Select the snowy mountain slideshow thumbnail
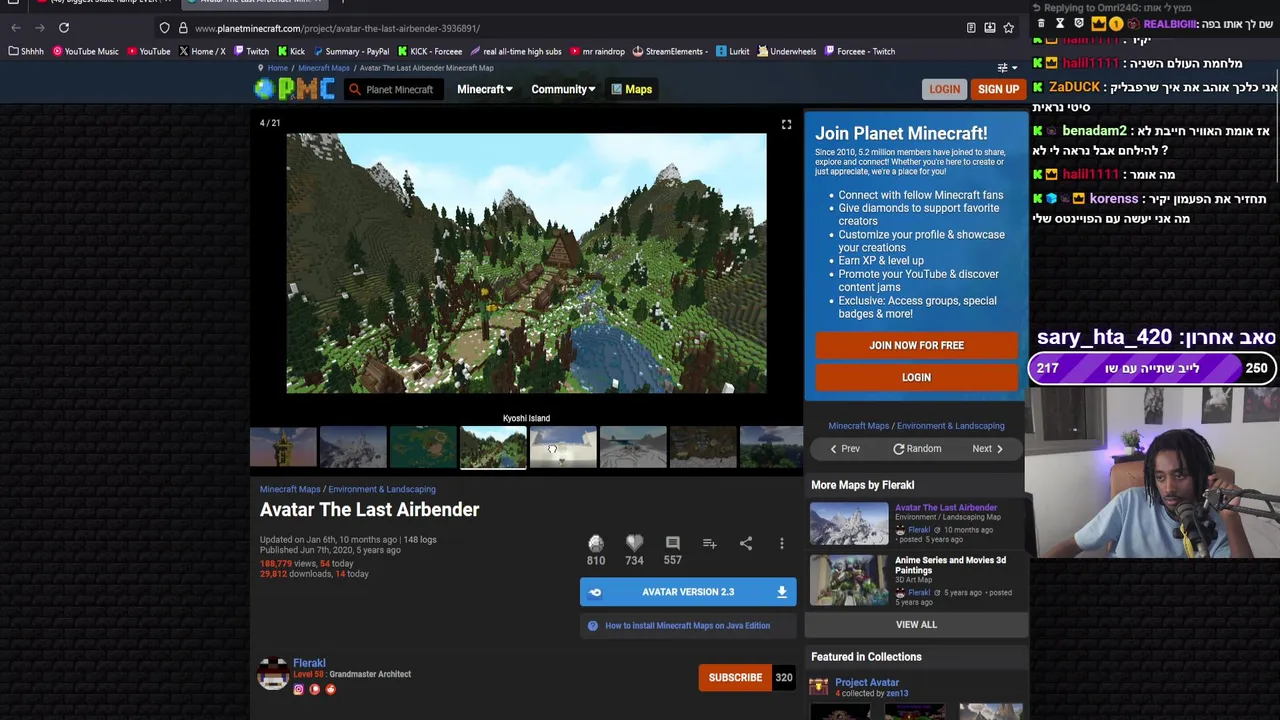This screenshot has width=1280, height=720. (353, 447)
